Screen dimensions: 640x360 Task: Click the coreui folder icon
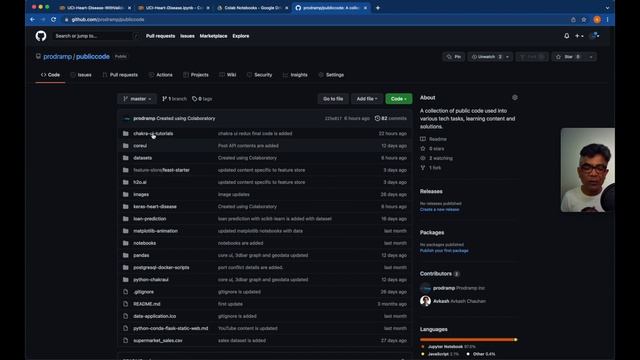[x=126, y=146]
